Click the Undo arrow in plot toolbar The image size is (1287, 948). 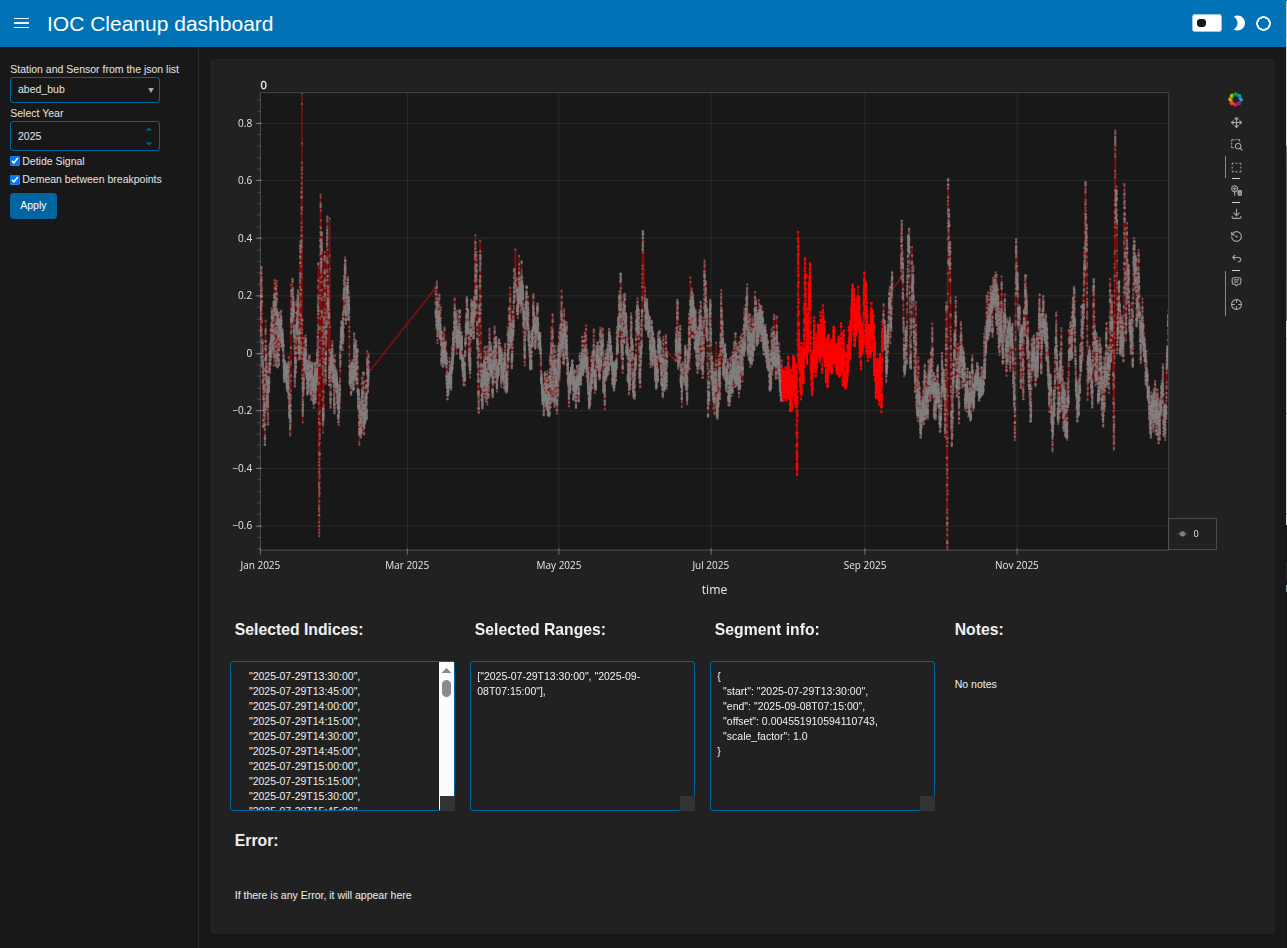pyautogui.click(x=1236, y=259)
